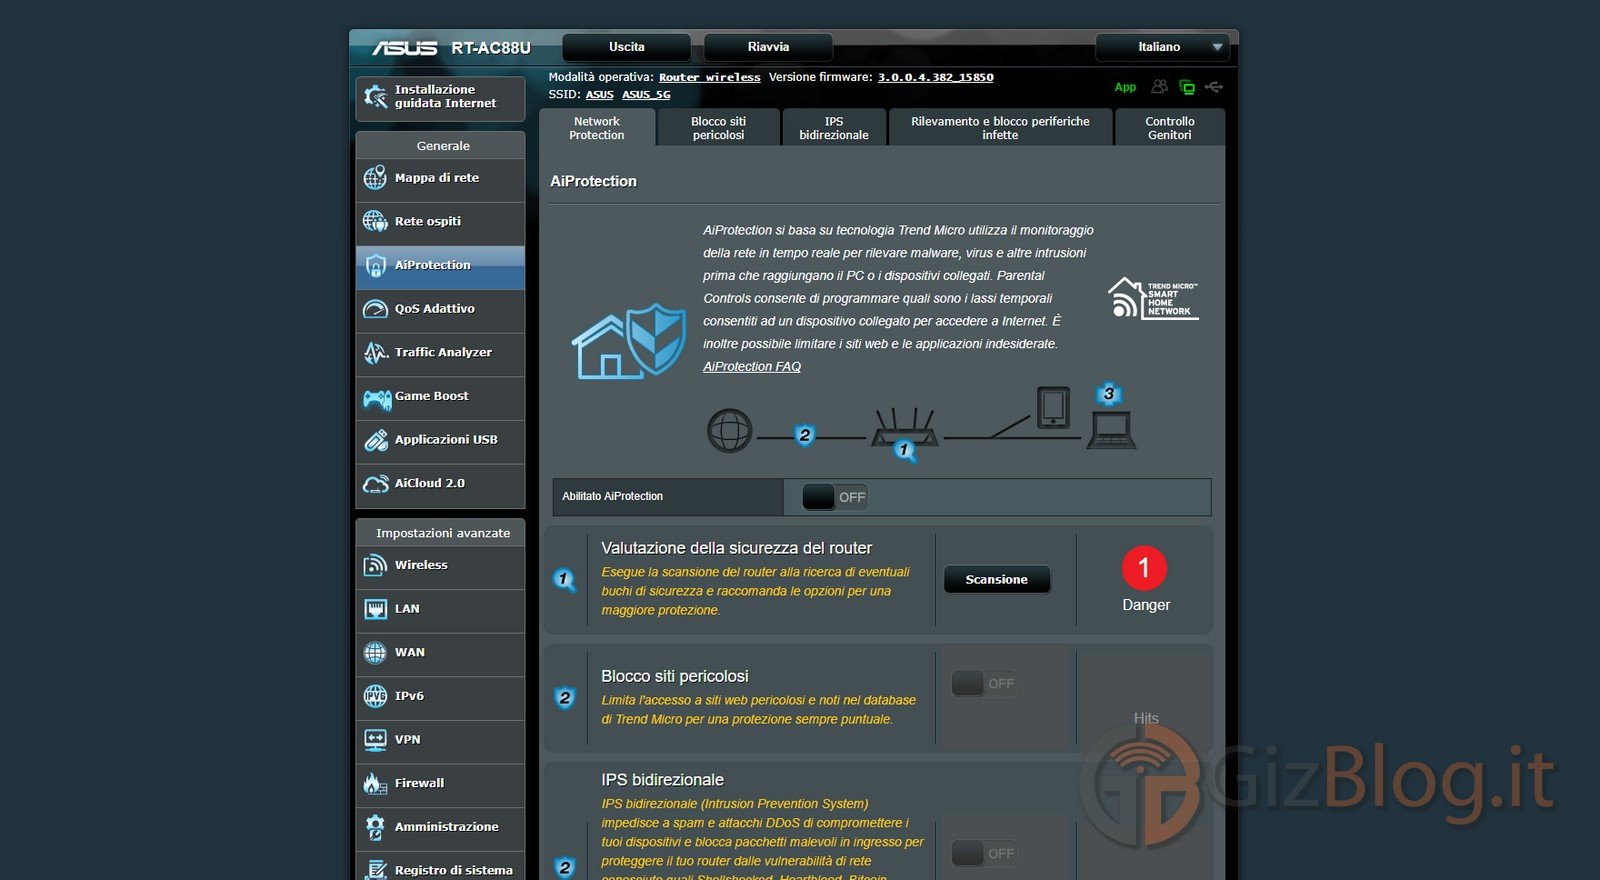Click the house and shield AiProtection illustration
Screen dimensions: 1600x880
(x=629, y=341)
